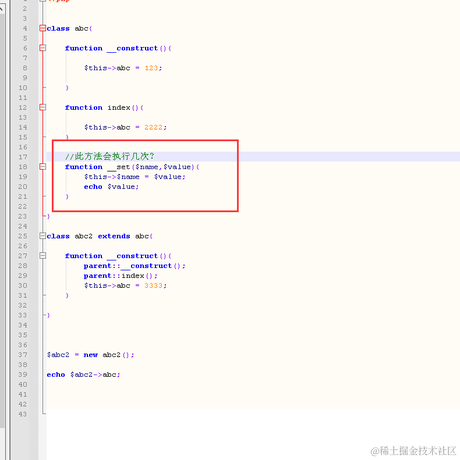Place cursor on '$abc2 = new abc2();'

(90, 355)
